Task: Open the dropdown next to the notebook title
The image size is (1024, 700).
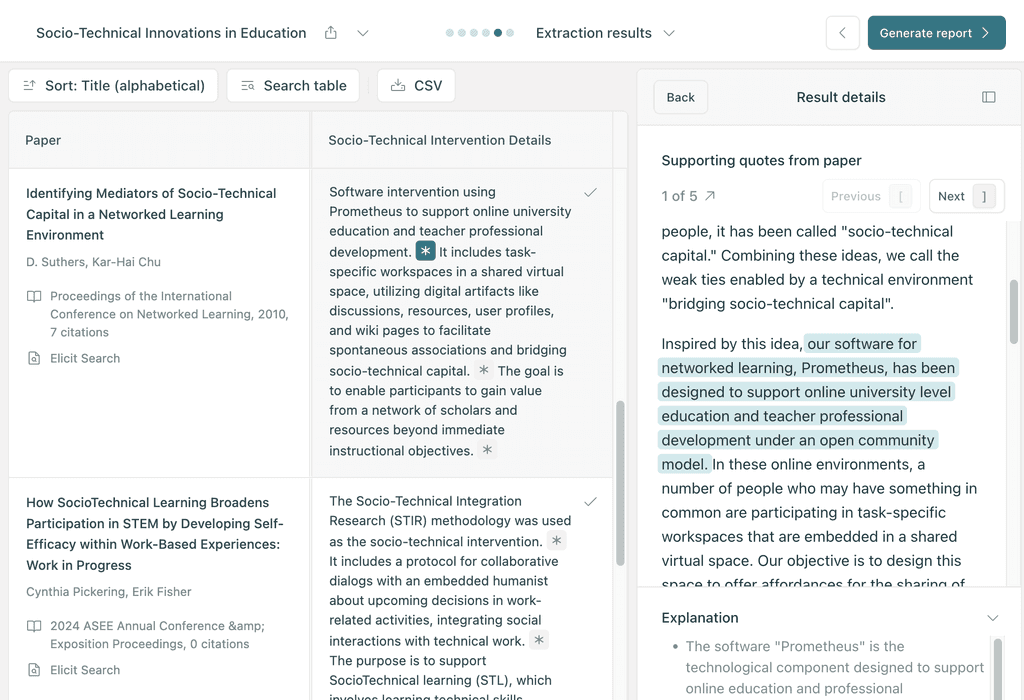Action: (362, 32)
